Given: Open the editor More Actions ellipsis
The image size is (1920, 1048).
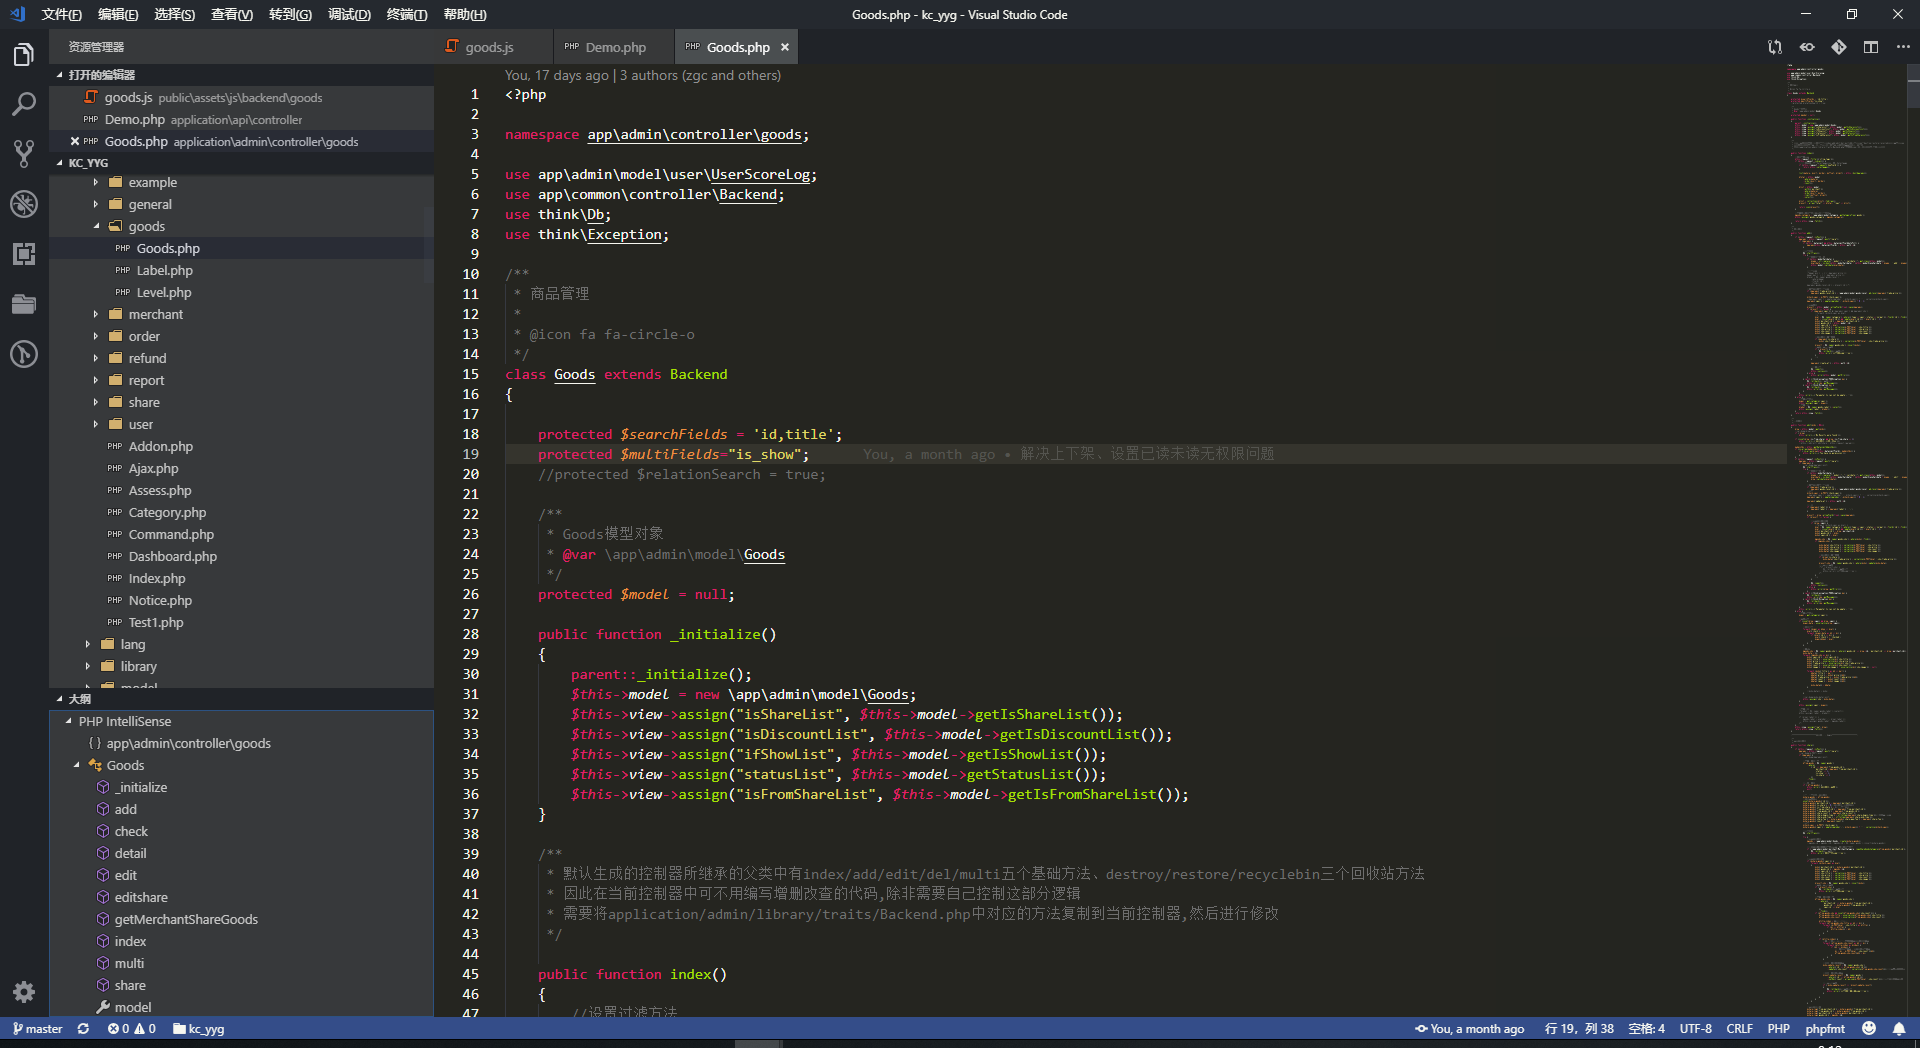Looking at the screenshot, I should [x=1903, y=47].
